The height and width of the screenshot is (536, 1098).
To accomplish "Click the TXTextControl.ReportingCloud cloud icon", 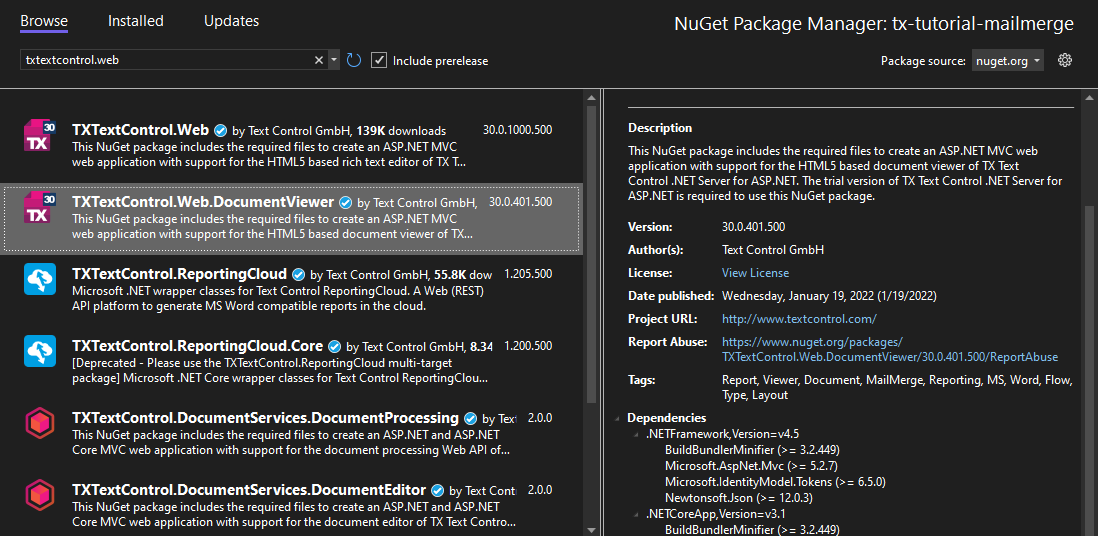I will point(40,279).
